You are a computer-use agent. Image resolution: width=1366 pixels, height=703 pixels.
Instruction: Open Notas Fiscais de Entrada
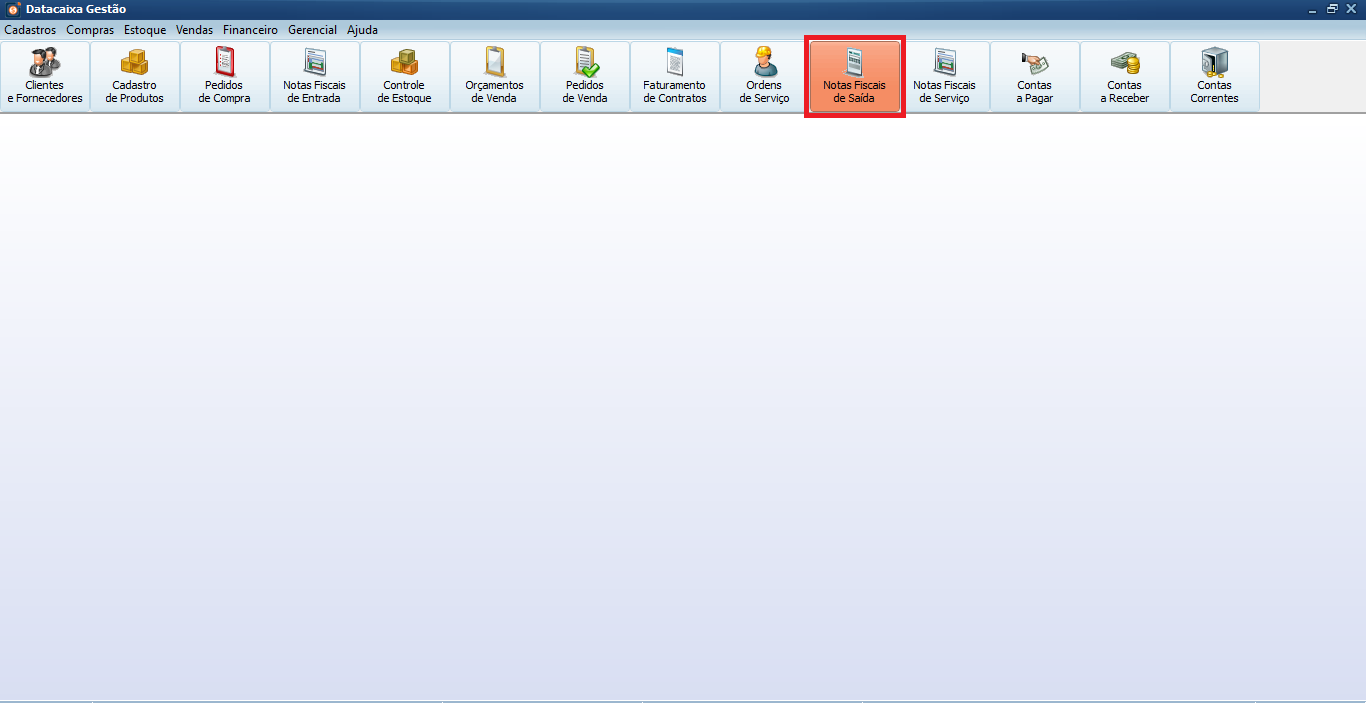coord(315,76)
